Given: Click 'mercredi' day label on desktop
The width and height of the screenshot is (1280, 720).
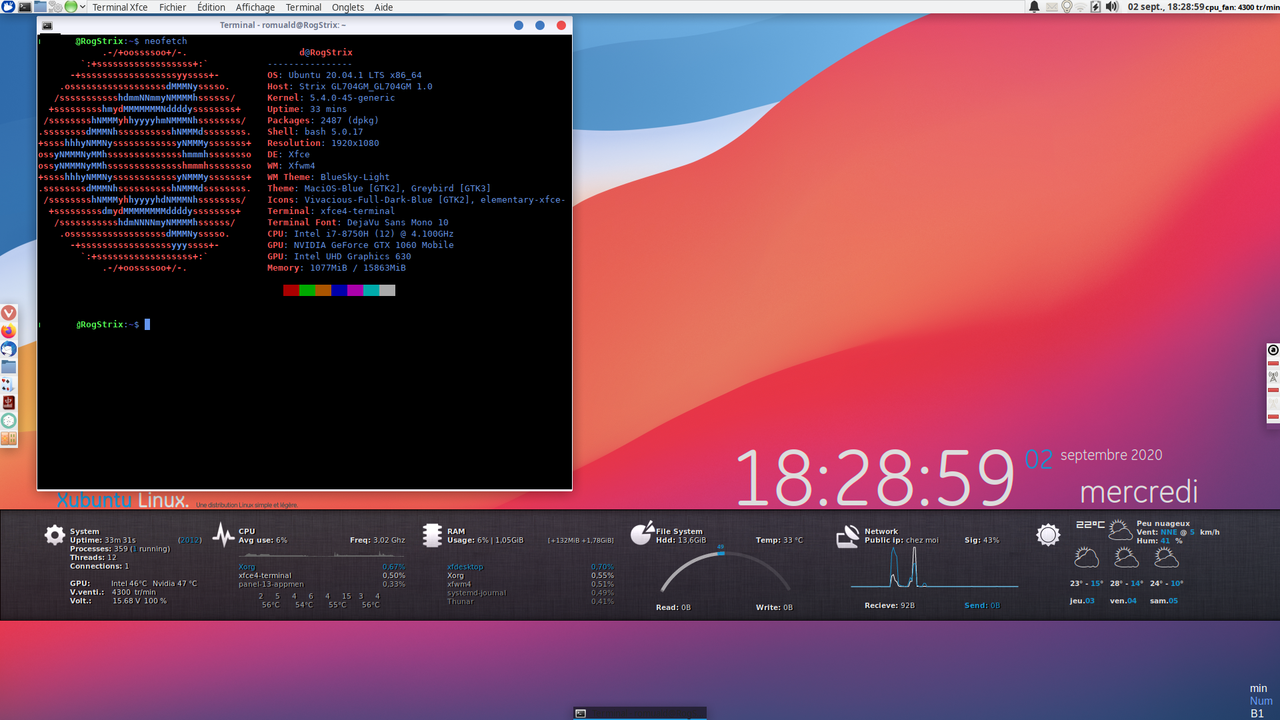Looking at the screenshot, I should pos(1139,492).
